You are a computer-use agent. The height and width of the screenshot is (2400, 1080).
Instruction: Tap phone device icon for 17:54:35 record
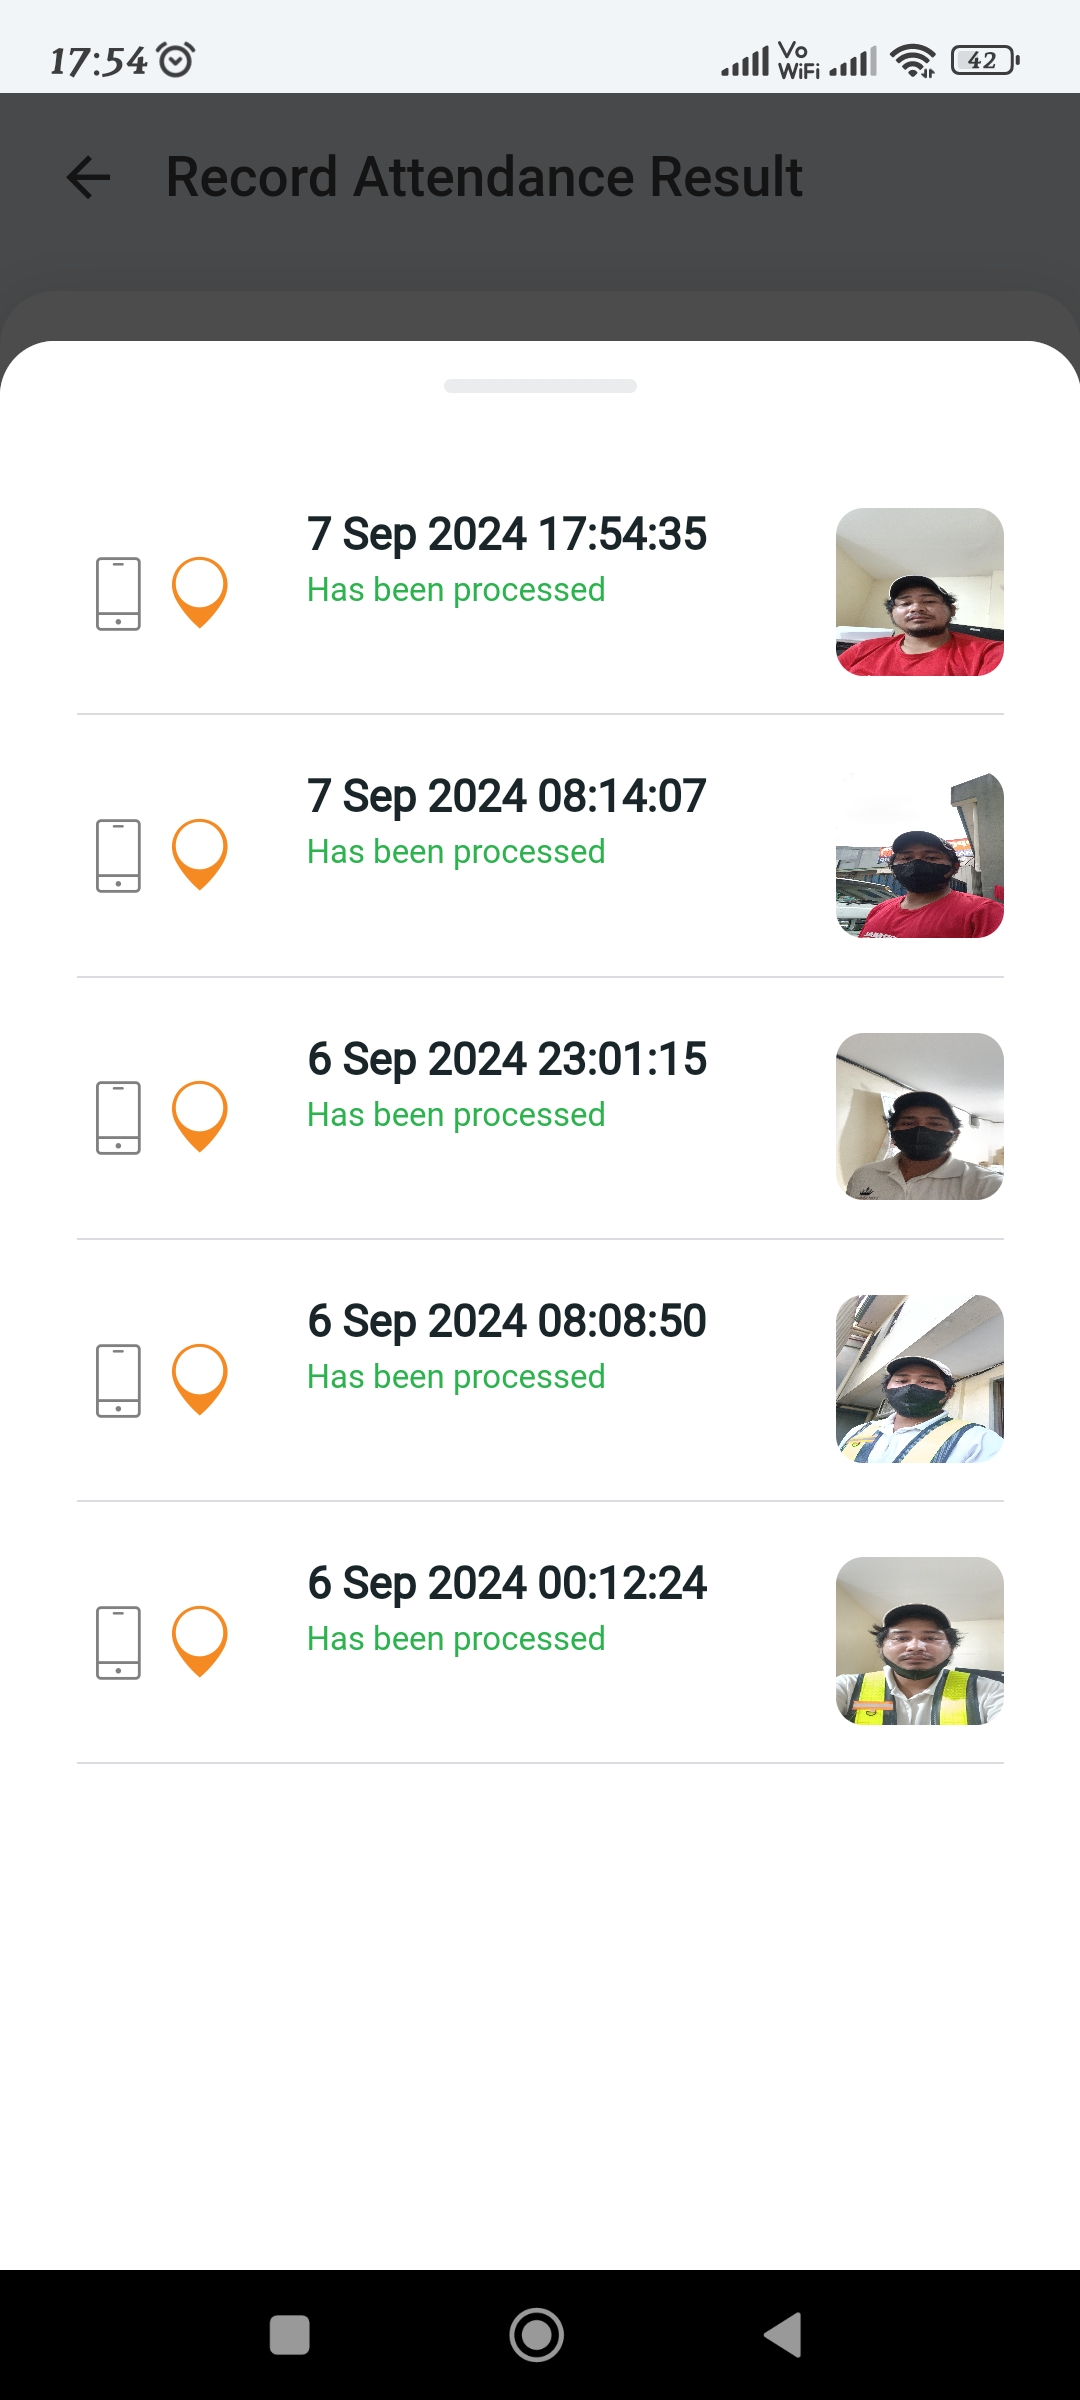click(x=118, y=593)
